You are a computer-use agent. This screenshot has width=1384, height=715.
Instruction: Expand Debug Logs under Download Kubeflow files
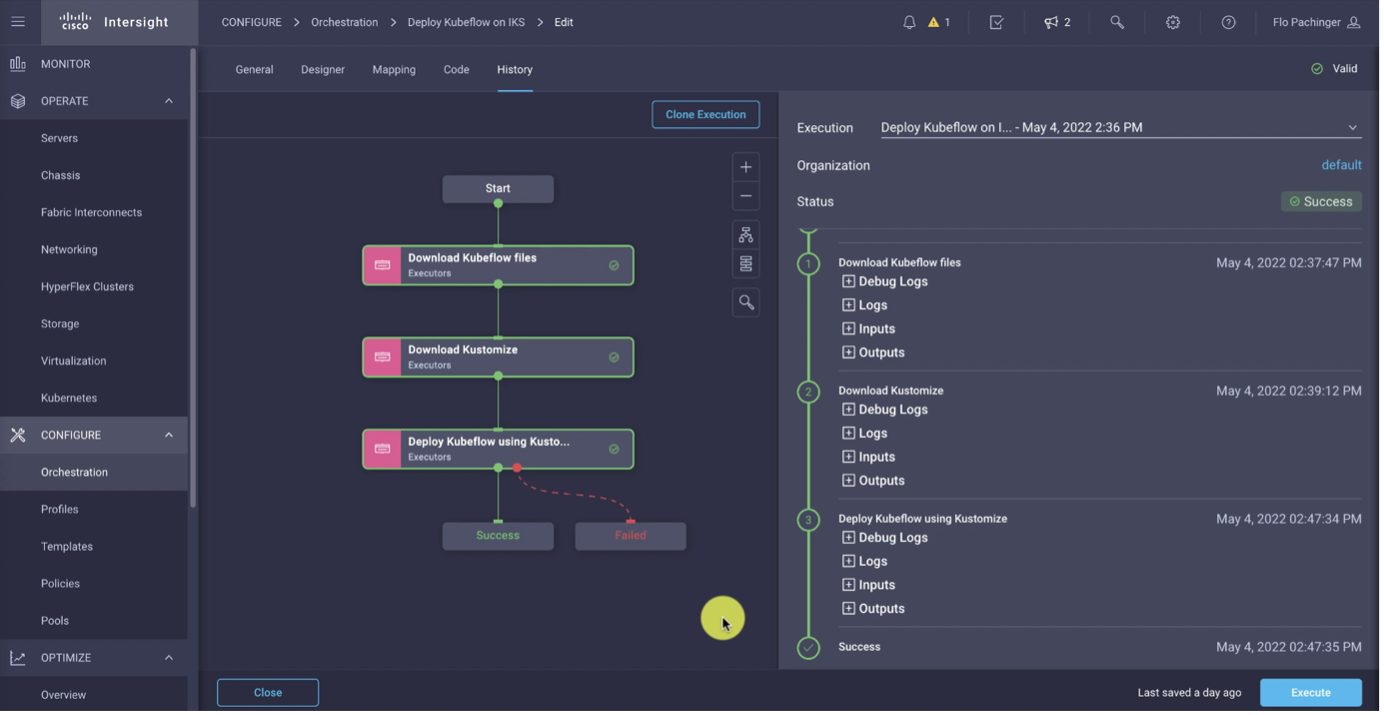coord(848,282)
